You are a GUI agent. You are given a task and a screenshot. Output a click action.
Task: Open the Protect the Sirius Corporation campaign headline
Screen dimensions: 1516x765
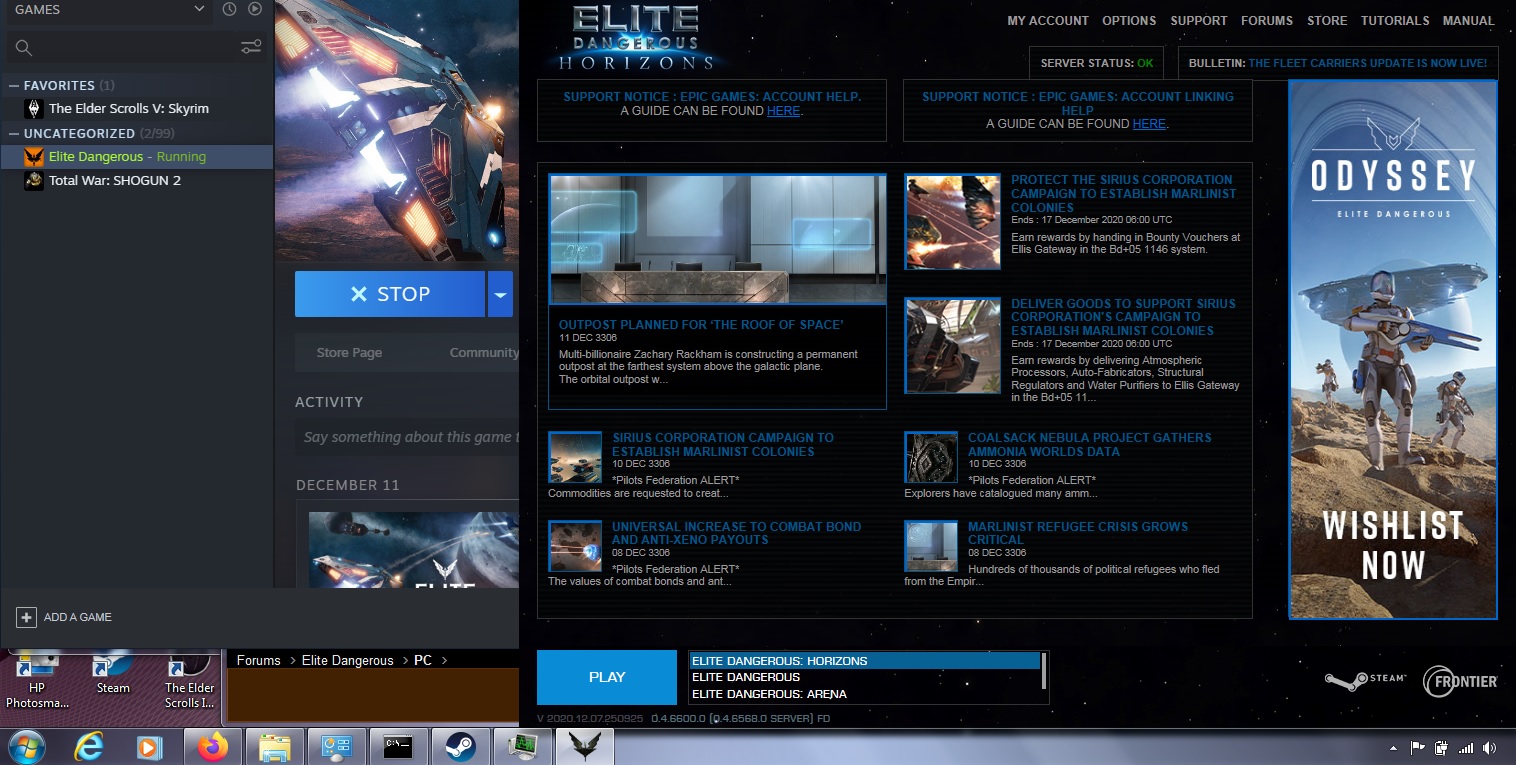[1124, 194]
